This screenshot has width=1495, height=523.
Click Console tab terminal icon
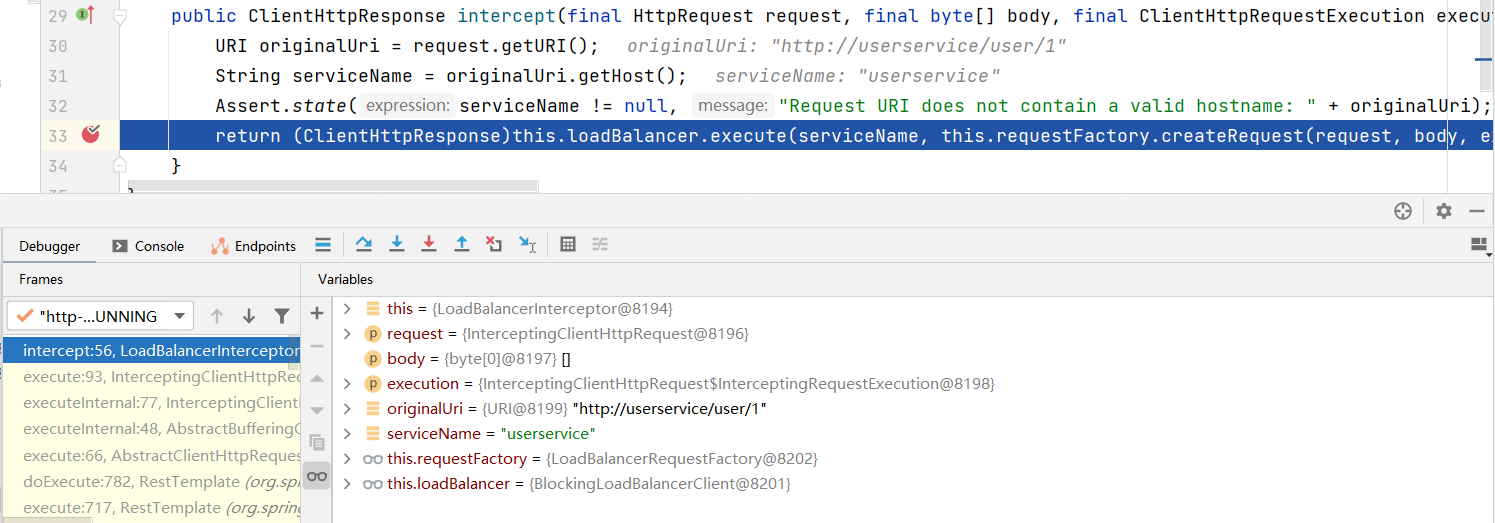click(x=120, y=246)
